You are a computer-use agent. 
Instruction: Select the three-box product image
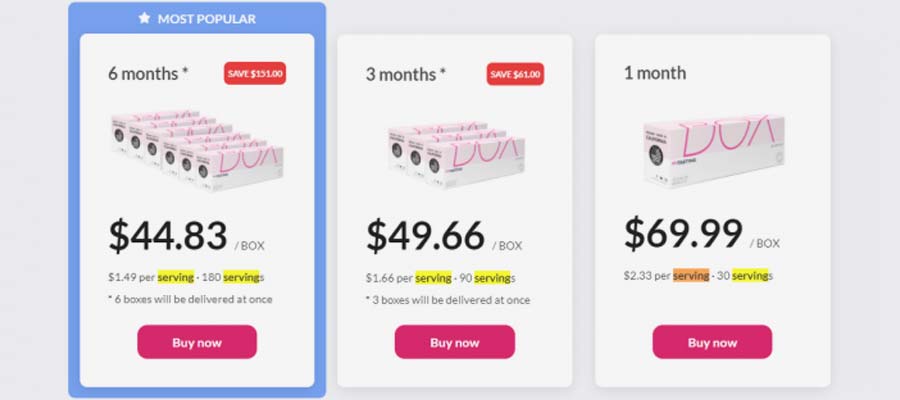[456, 153]
